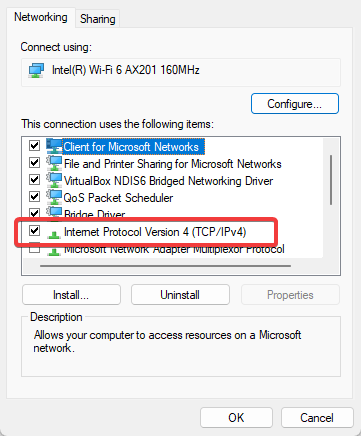Uncheck Client for Microsoft Networks checkbox
This screenshot has height=436, width=361.
pos(35,146)
